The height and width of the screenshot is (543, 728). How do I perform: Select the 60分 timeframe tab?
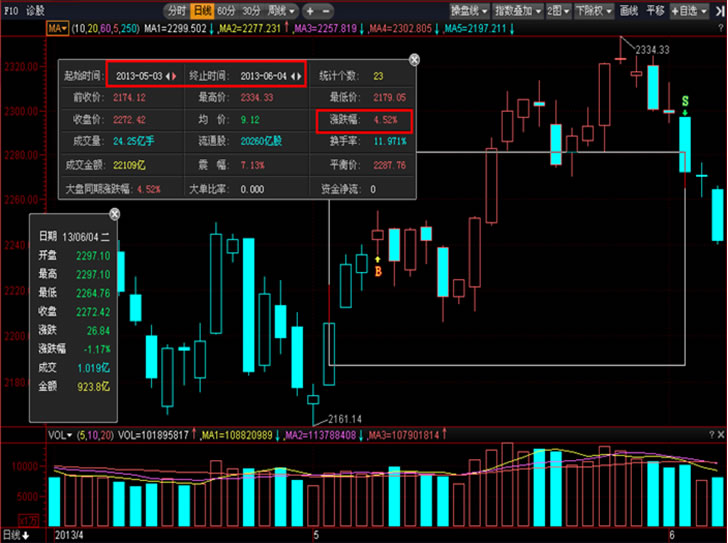click(x=225, y=10)
